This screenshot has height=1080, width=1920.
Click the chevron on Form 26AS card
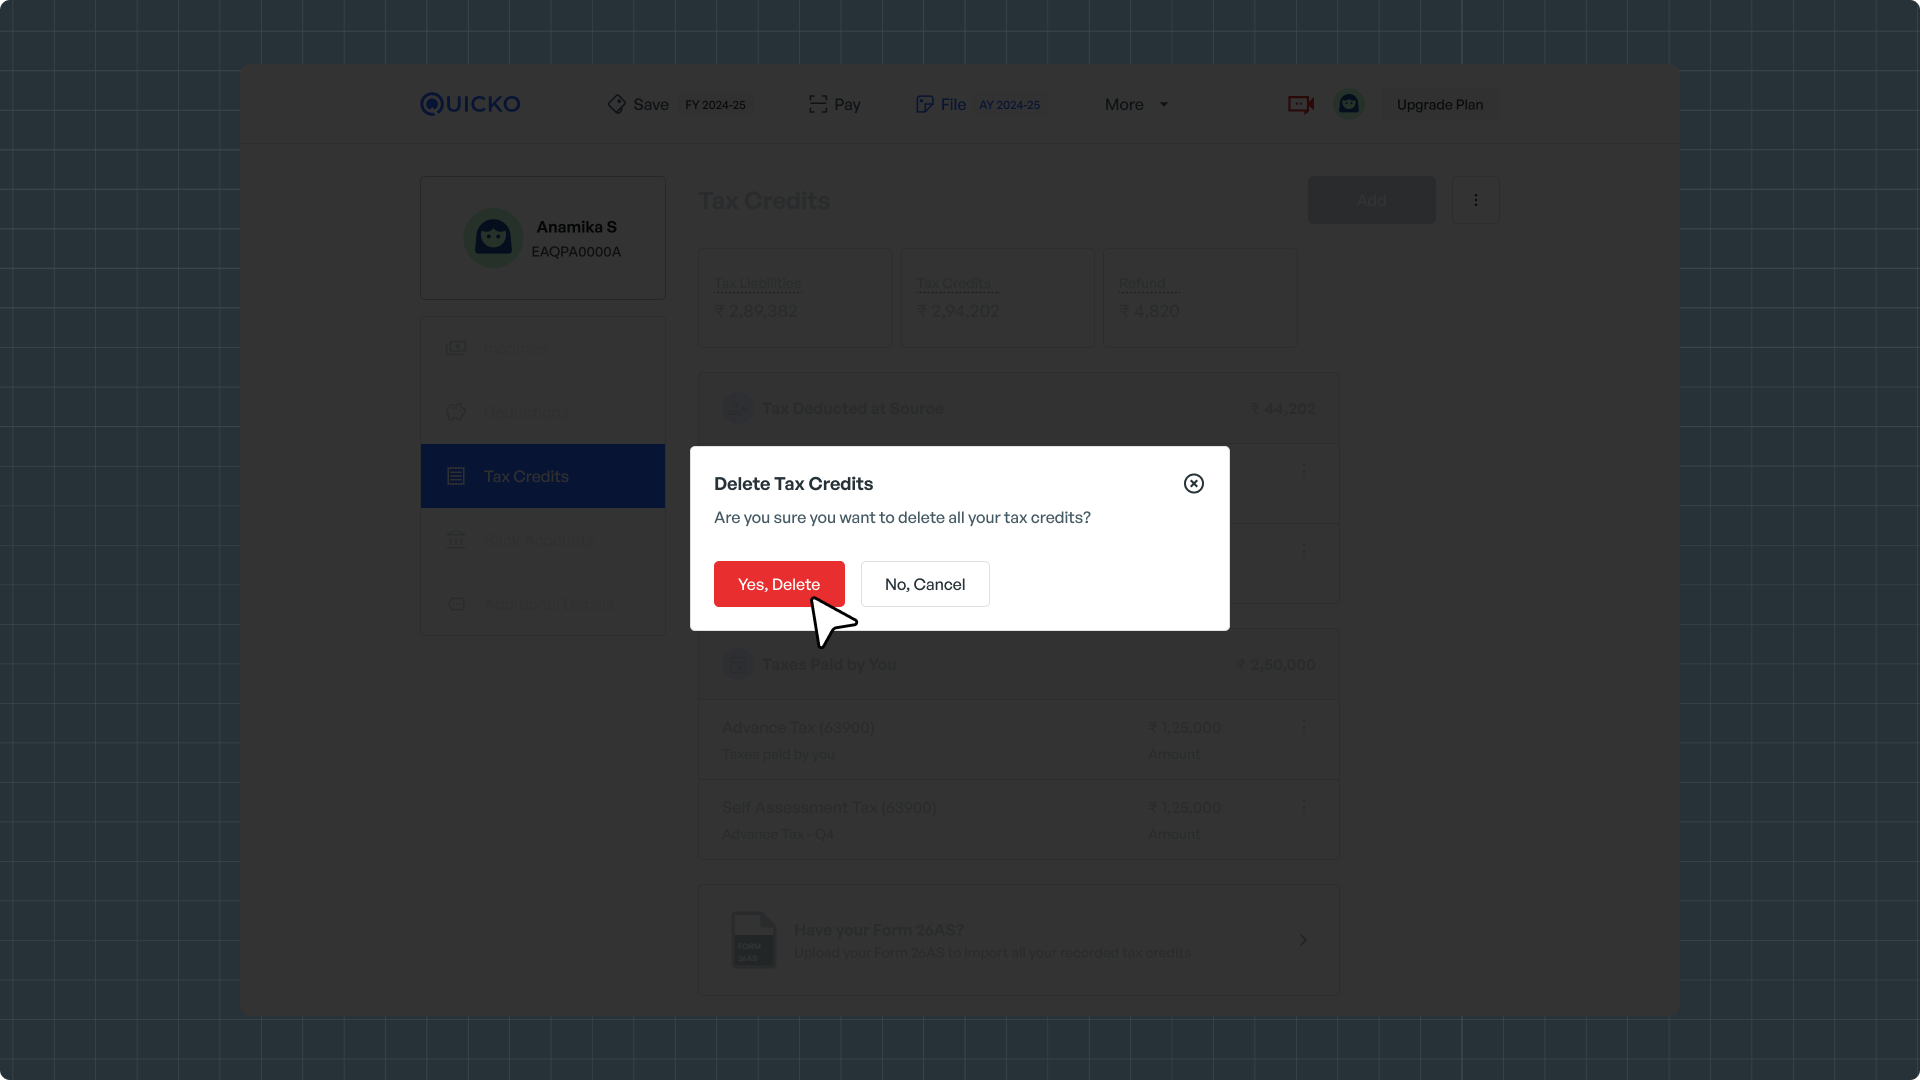[1303, 940]
